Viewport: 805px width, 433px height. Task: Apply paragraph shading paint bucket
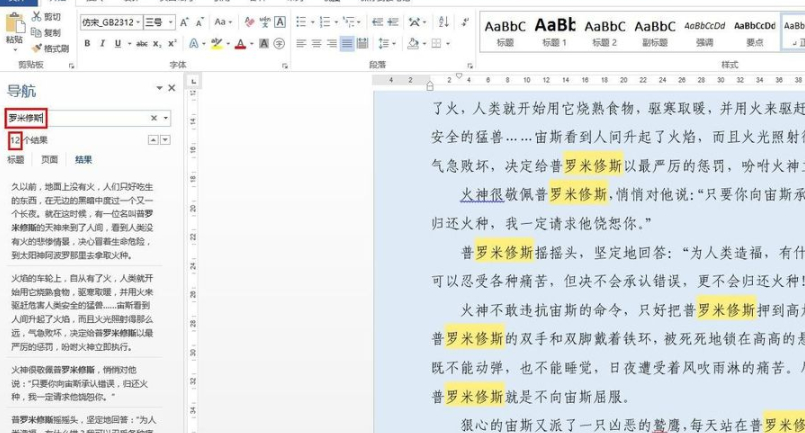tap(413, 44)
